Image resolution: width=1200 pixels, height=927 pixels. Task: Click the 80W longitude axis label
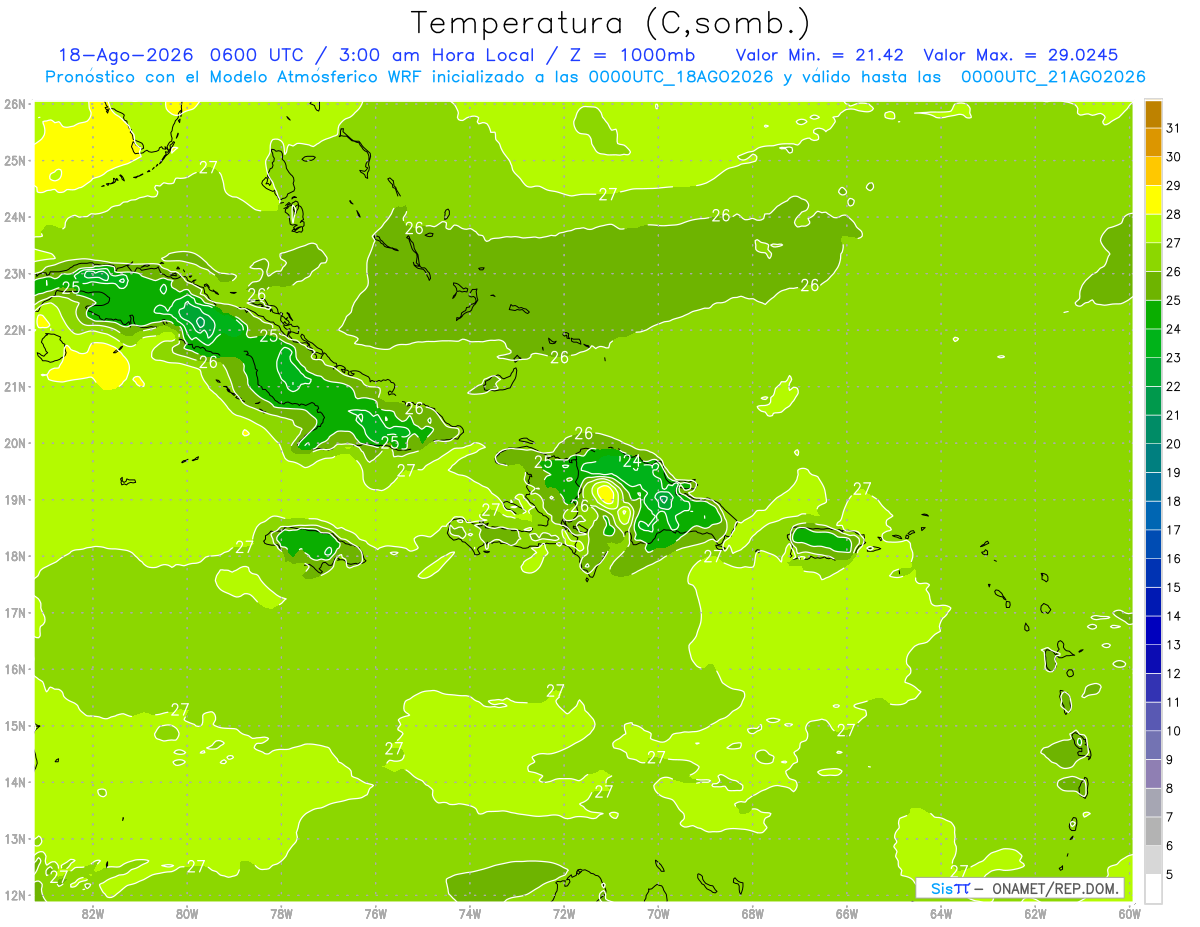[x=187, y=913]
